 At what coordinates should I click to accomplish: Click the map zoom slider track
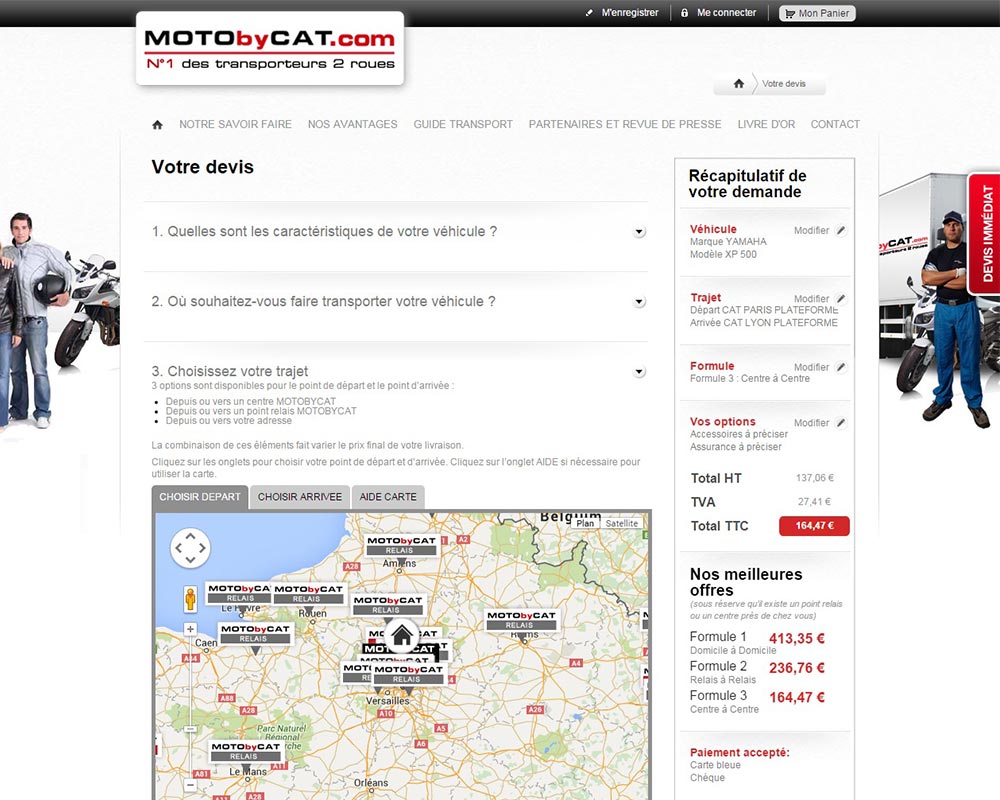click(190, 707)
